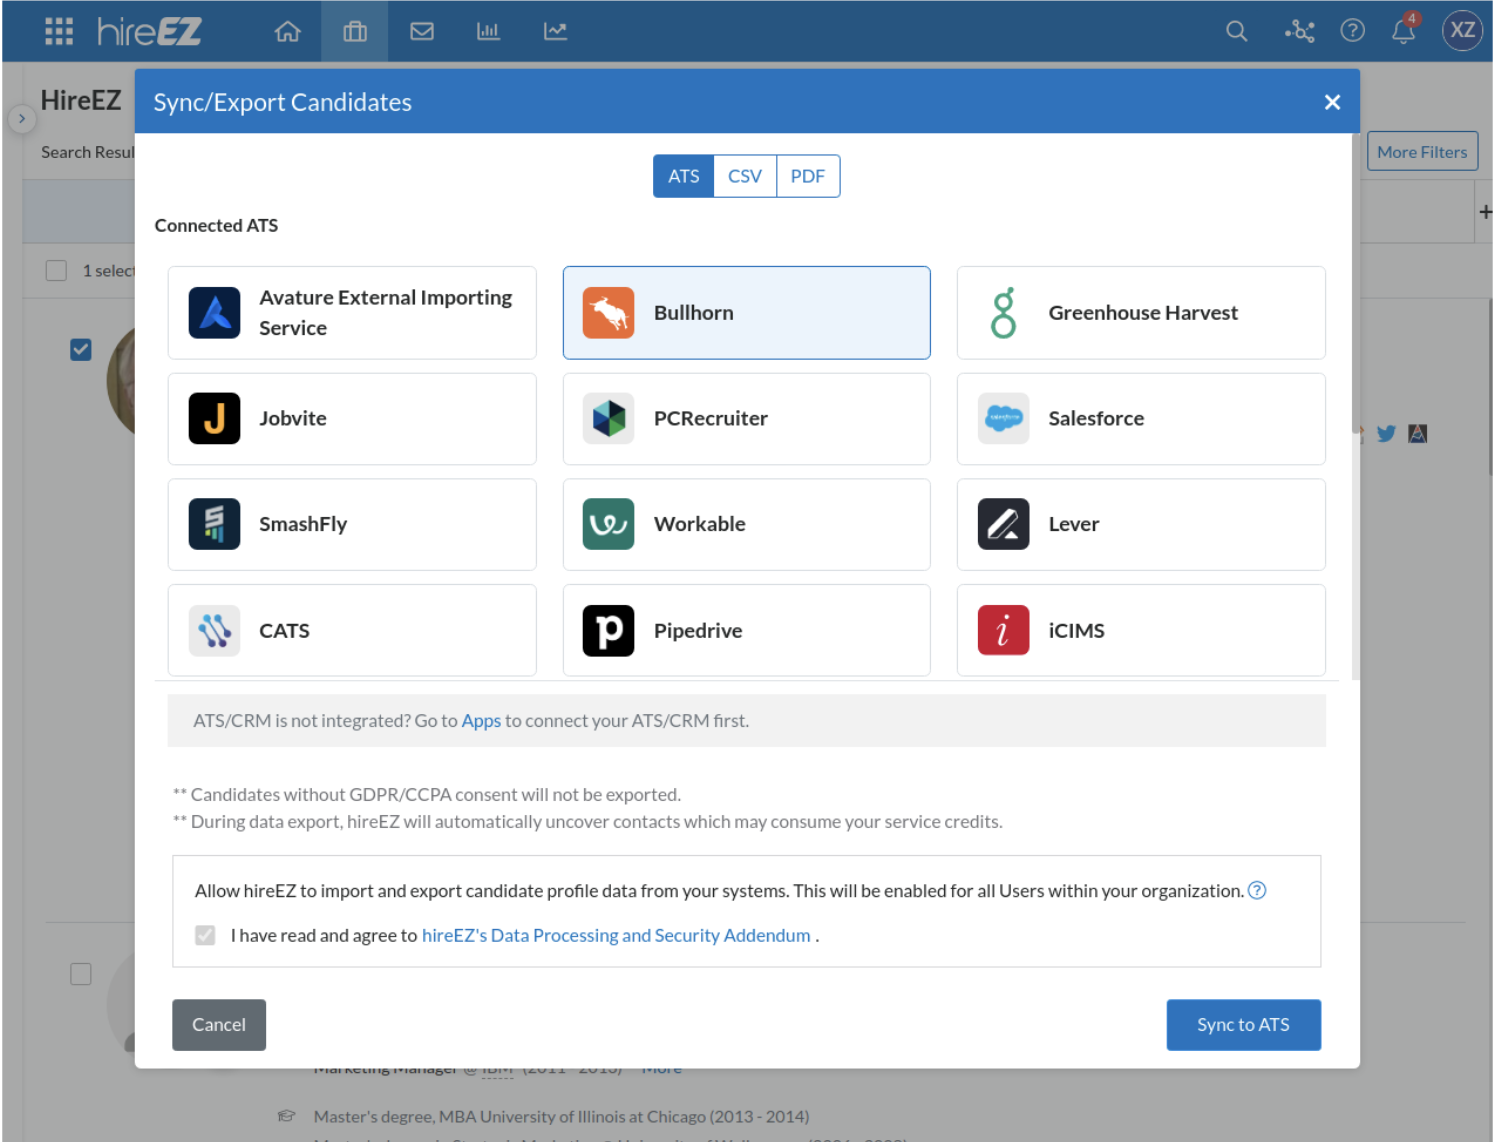Open the bar chart reports icon

tap(488, 32)
